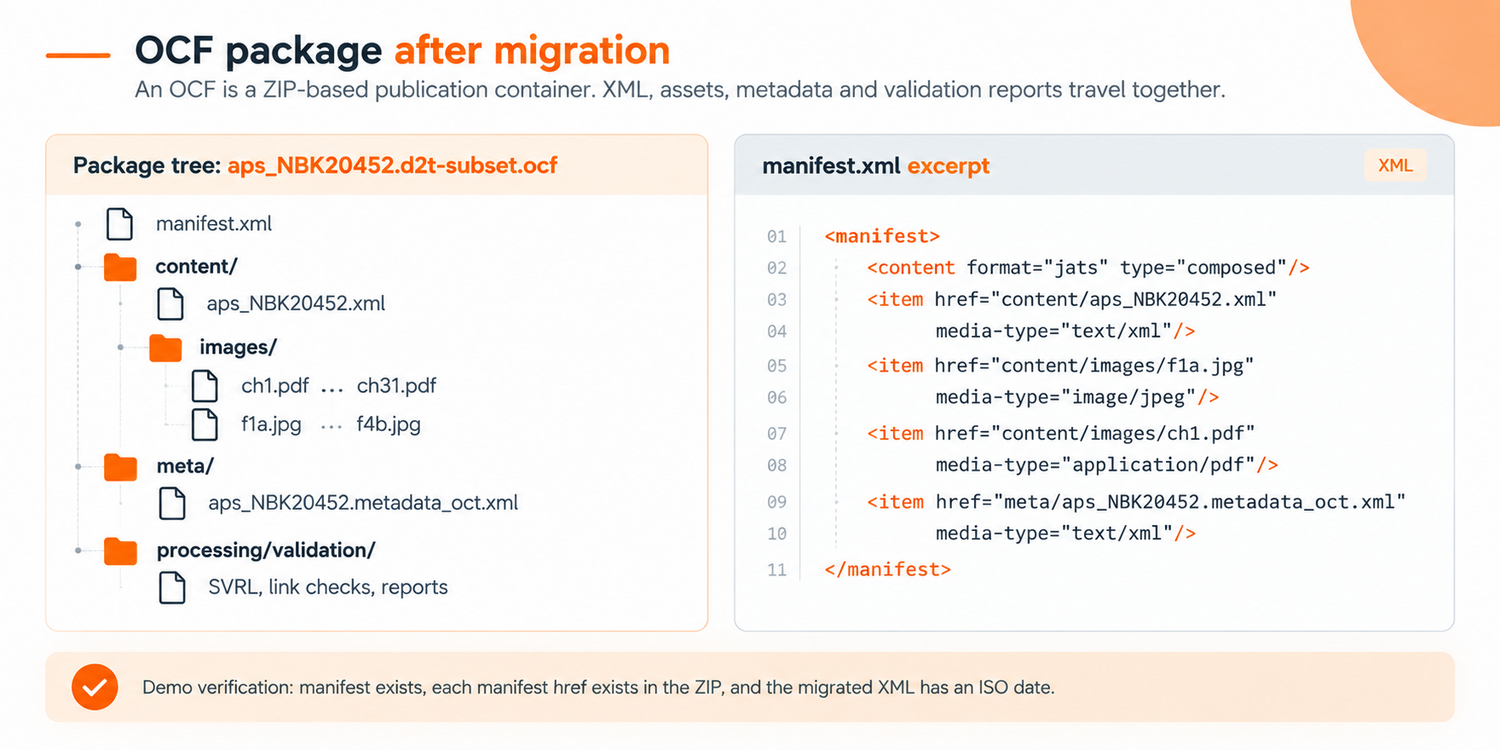
Task: Click the f4b.jpg file name
Action: click(x=389, y=424)
